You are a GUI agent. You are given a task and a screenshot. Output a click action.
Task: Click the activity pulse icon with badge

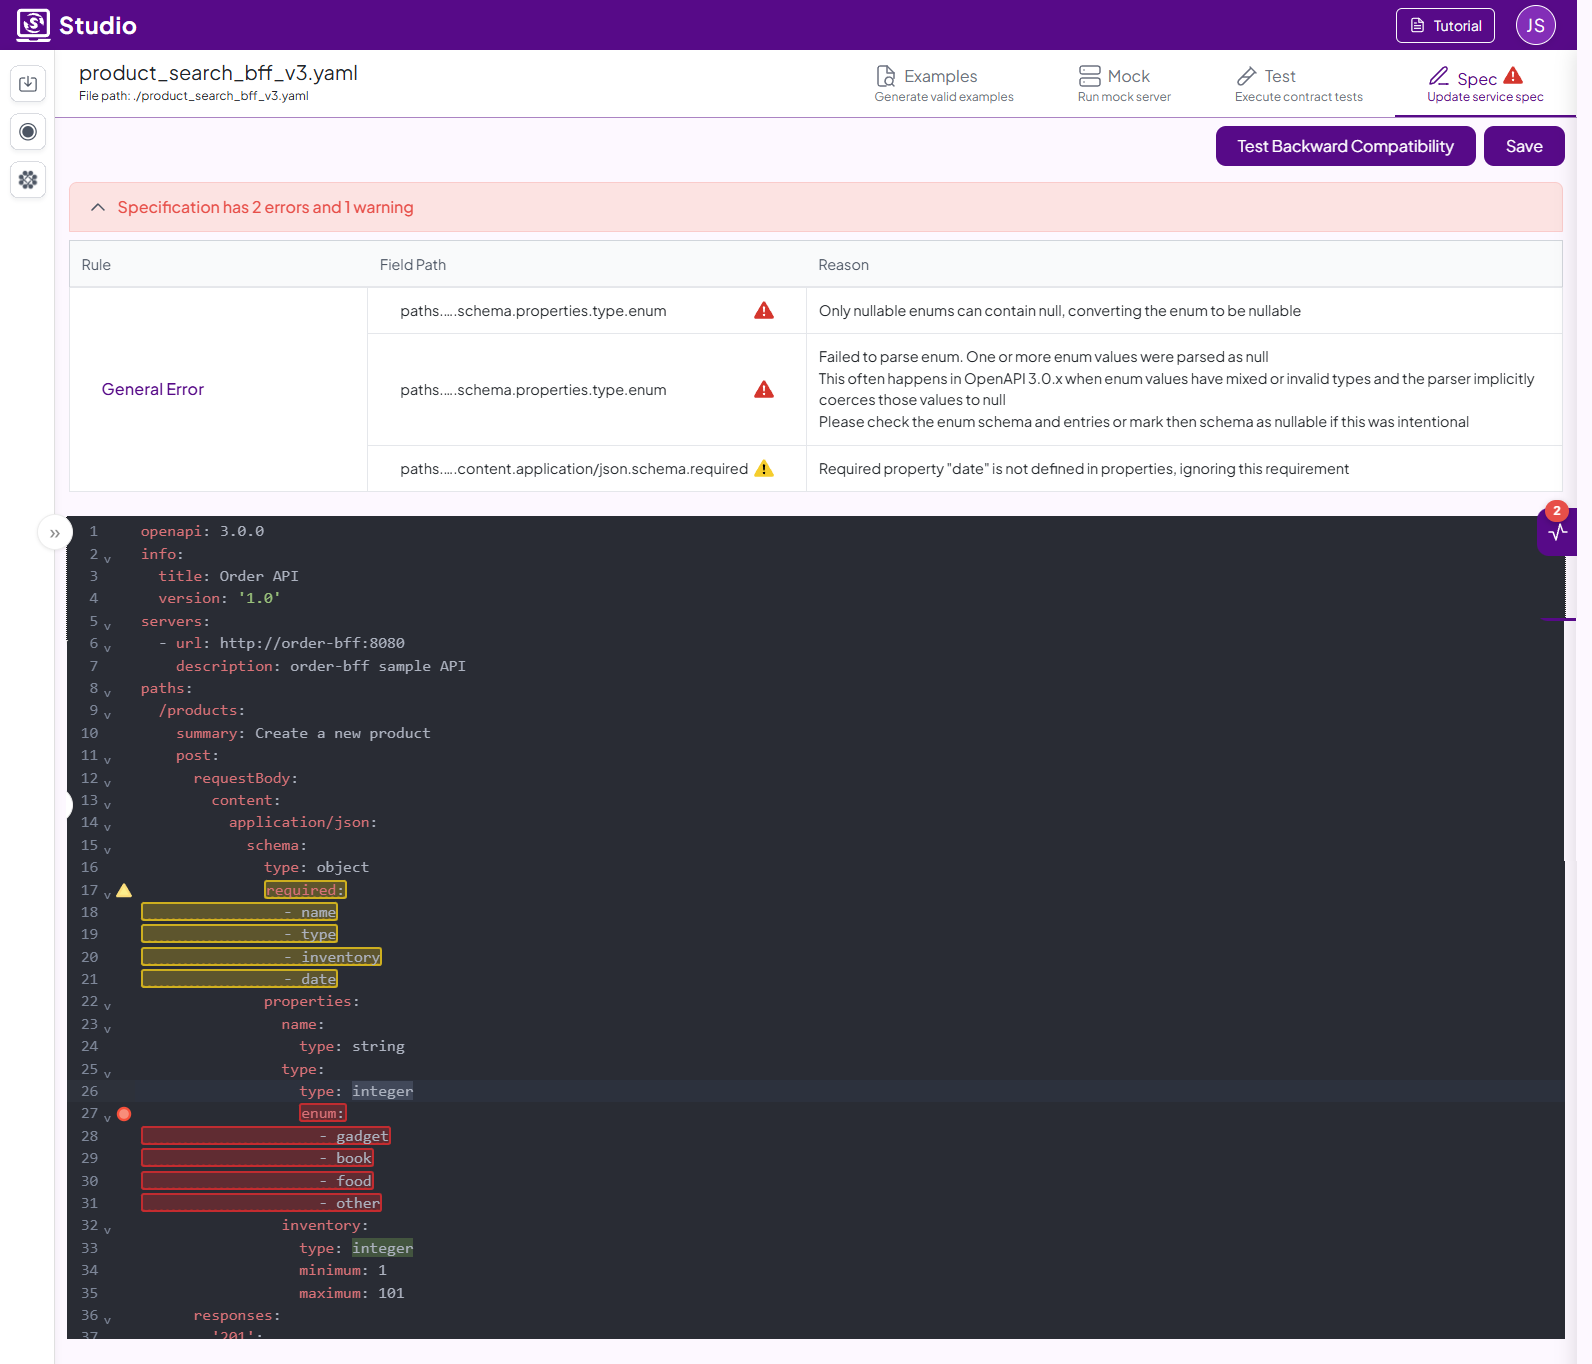tap(1557, 531)
